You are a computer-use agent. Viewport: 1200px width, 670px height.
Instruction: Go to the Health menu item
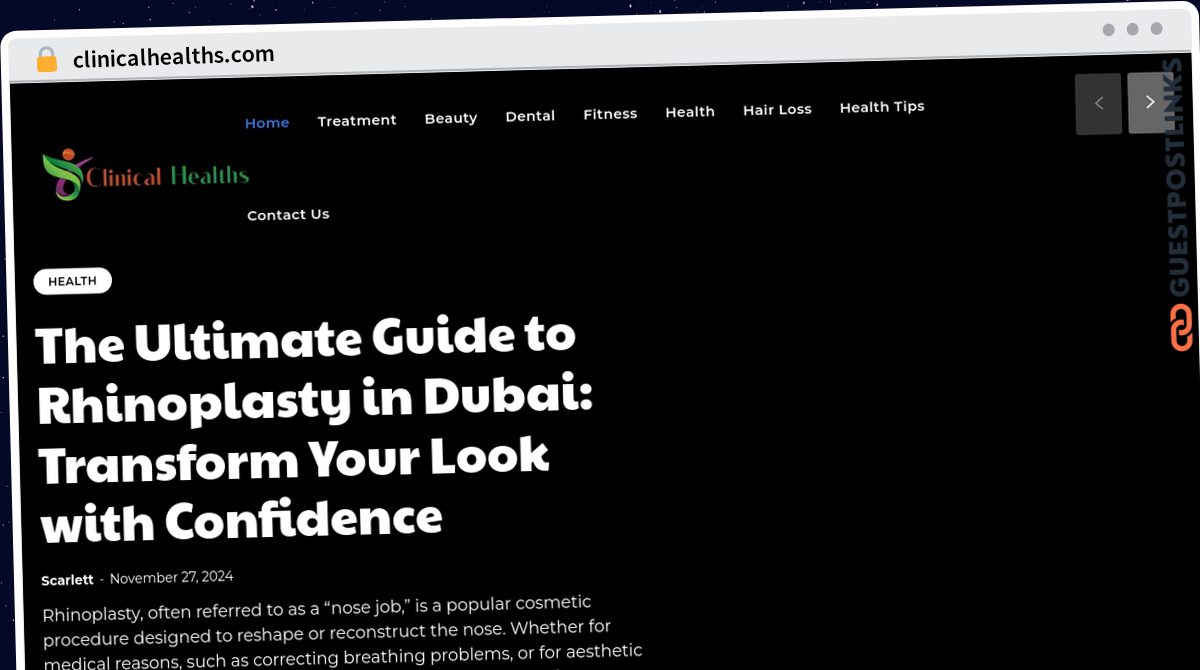pyautogui.click(x=690, y=112)
